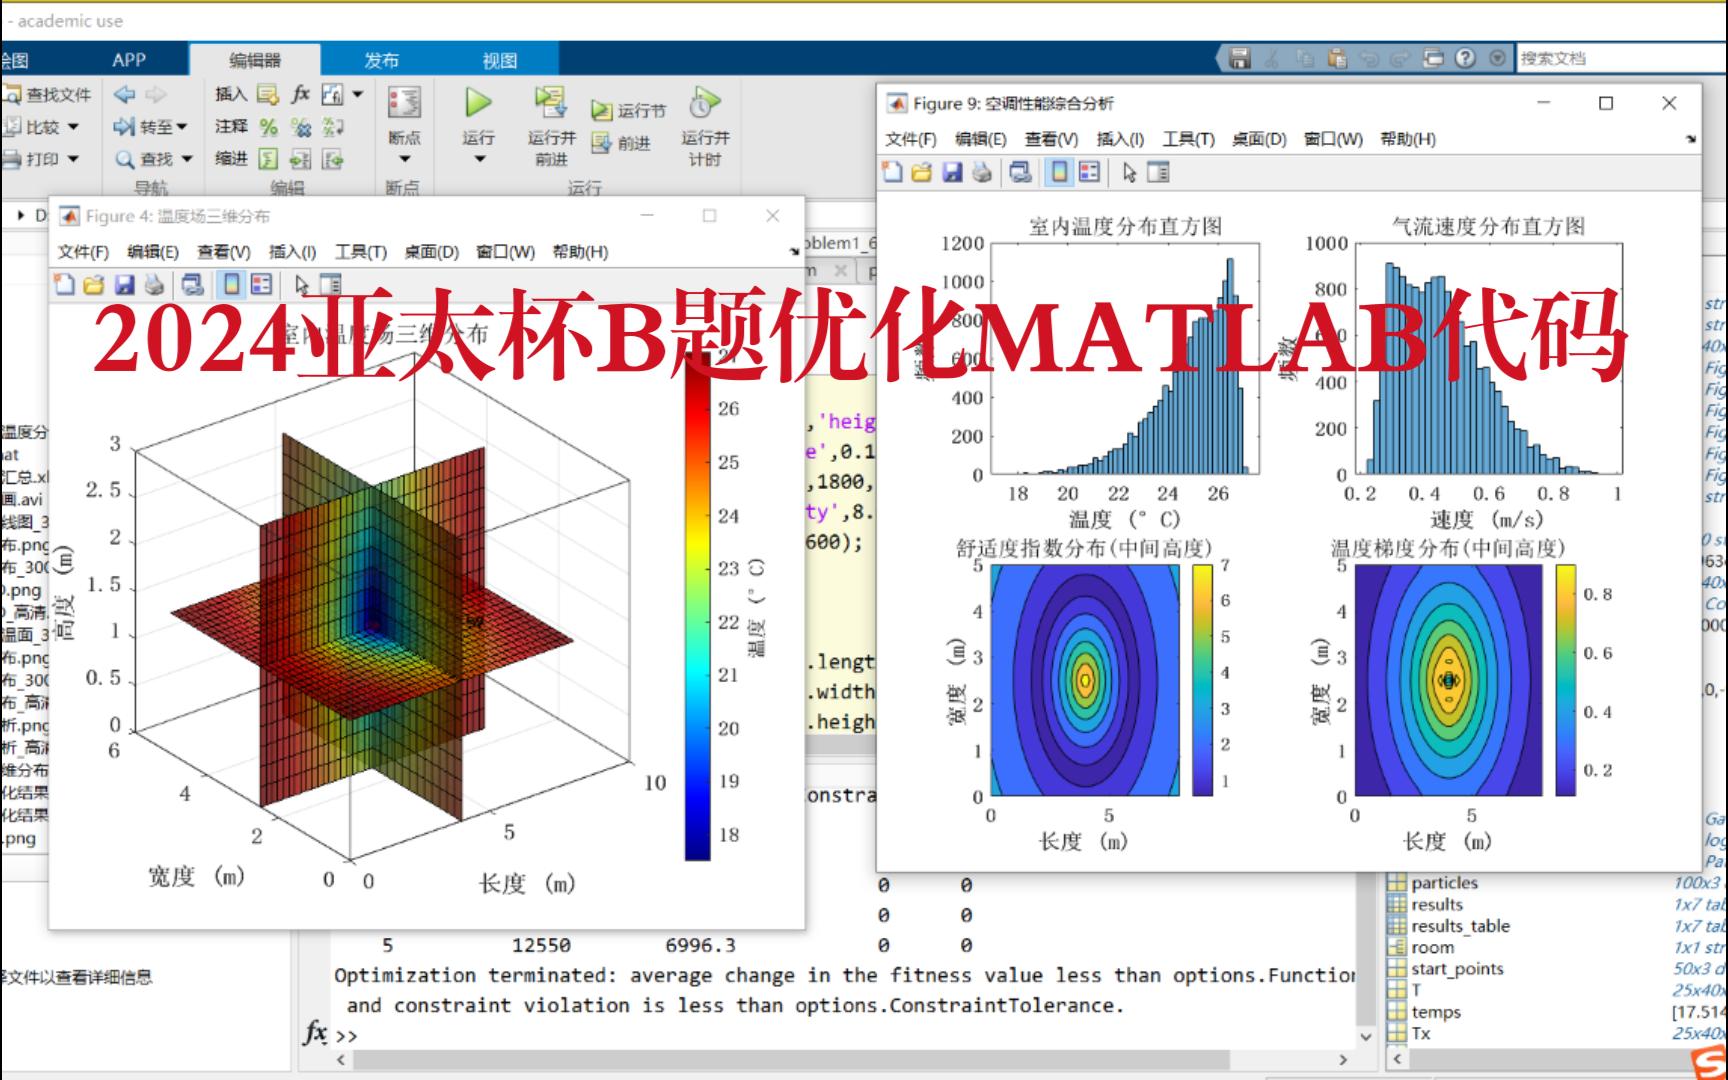Open quick access toolbar options dropdown
This screenshot has height=1080, width=1728.
coord(1497,58)
